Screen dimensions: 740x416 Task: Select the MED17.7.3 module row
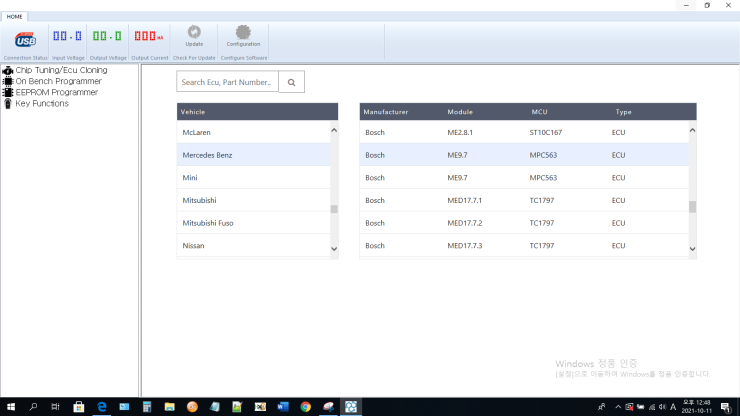click(x=524, y=246)
